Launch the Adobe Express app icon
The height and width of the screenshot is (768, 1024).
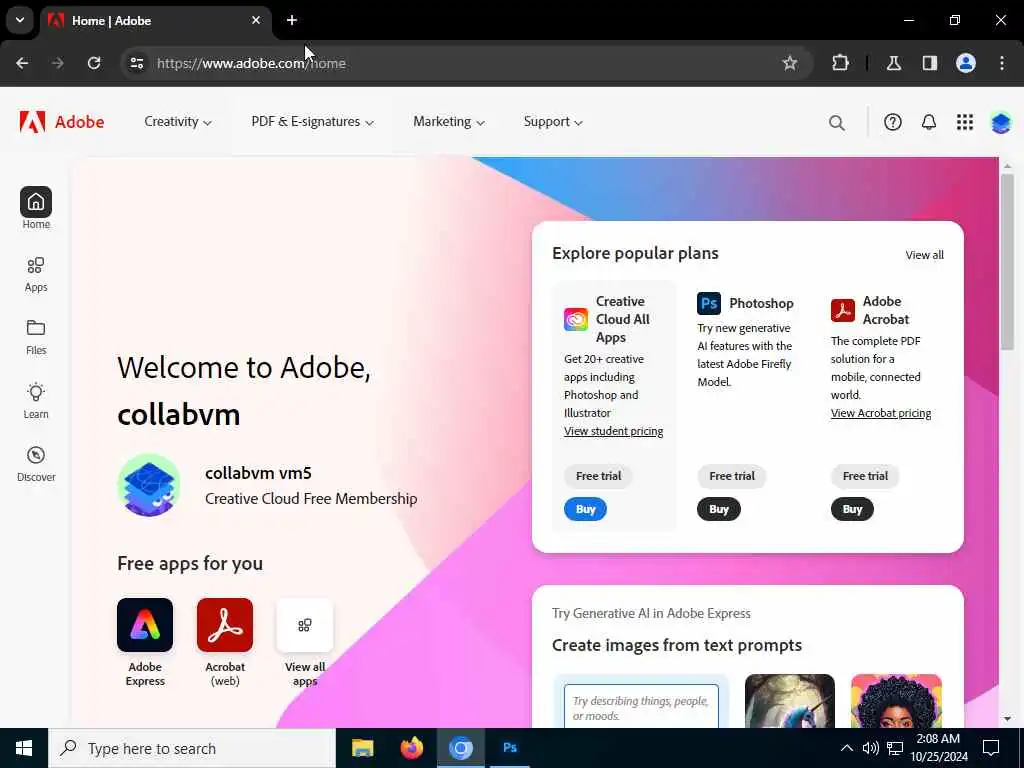(x=145, y=625)
